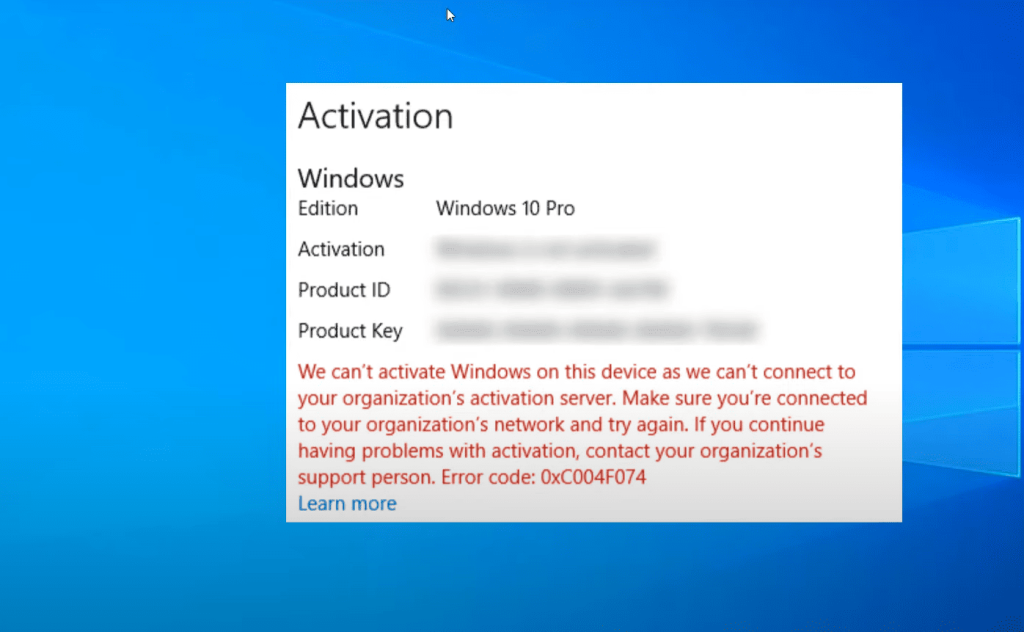Select the Product Key label
The height and width of the screenshot is (632, 1024).
[350, 331]
